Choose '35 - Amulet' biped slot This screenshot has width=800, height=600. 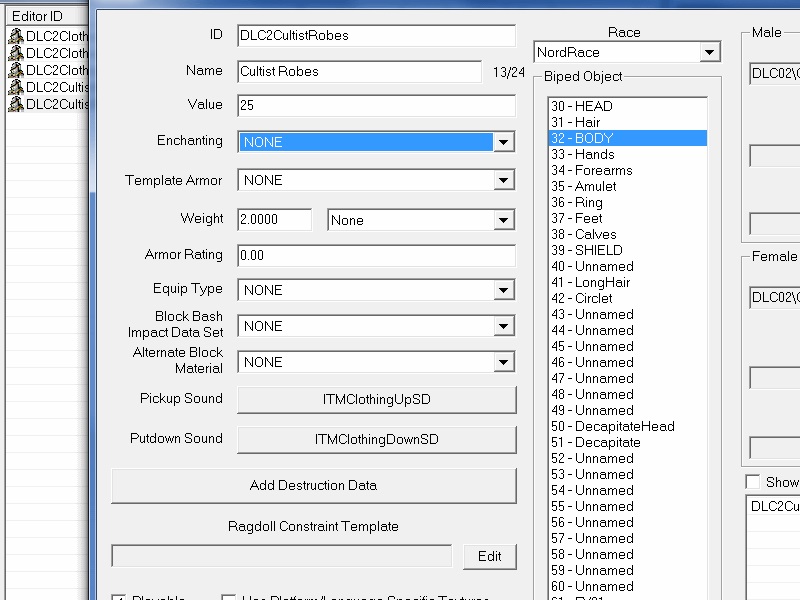[x=628, y=186]
